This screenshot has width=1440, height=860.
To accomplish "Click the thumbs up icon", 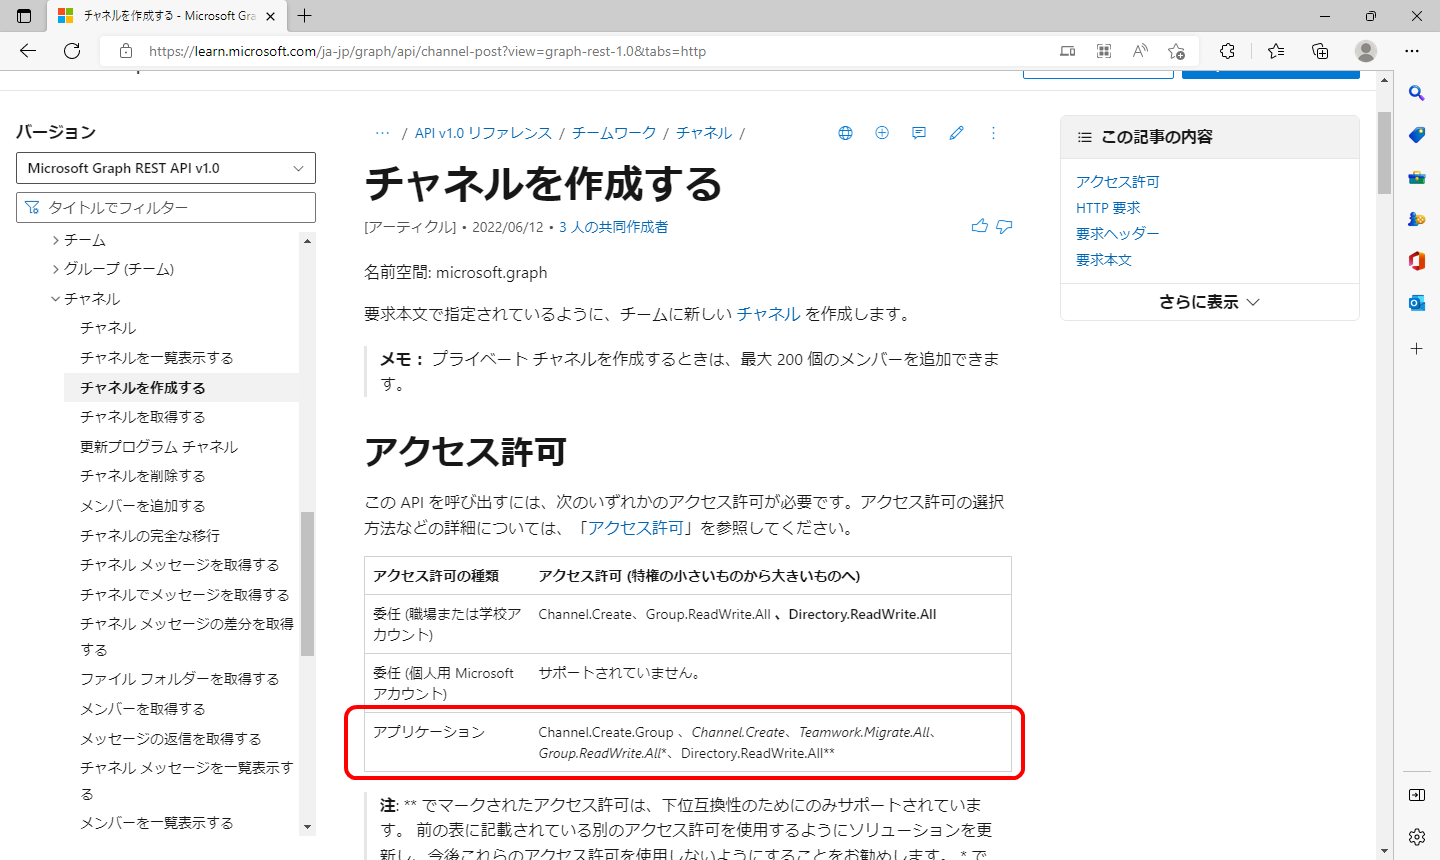I will [980, 227].
